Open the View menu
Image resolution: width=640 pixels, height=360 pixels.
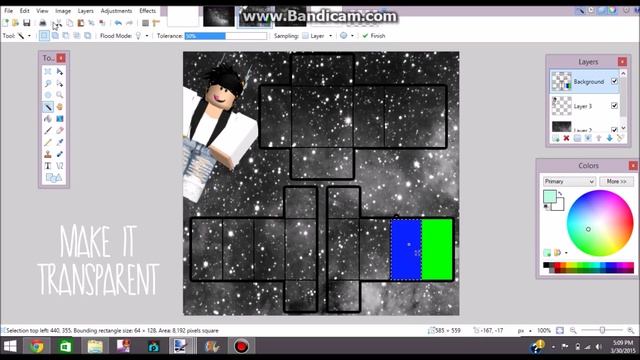42,11
